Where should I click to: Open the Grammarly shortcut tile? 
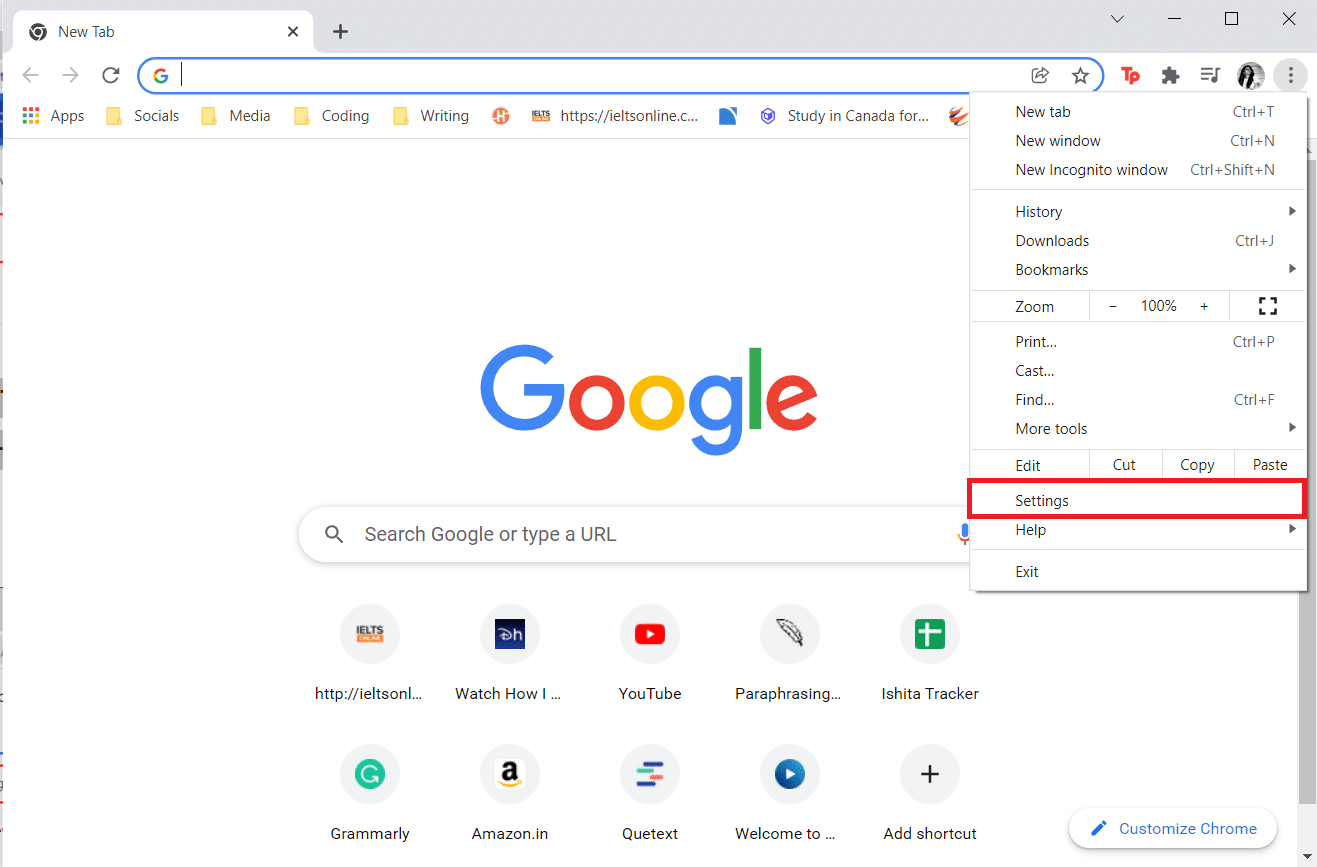pos(370,793)
